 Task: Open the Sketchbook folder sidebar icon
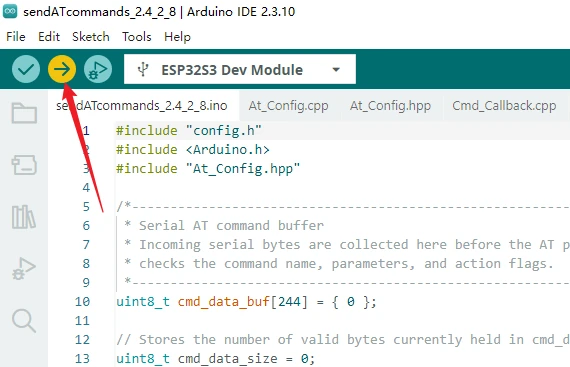(24, 113)
